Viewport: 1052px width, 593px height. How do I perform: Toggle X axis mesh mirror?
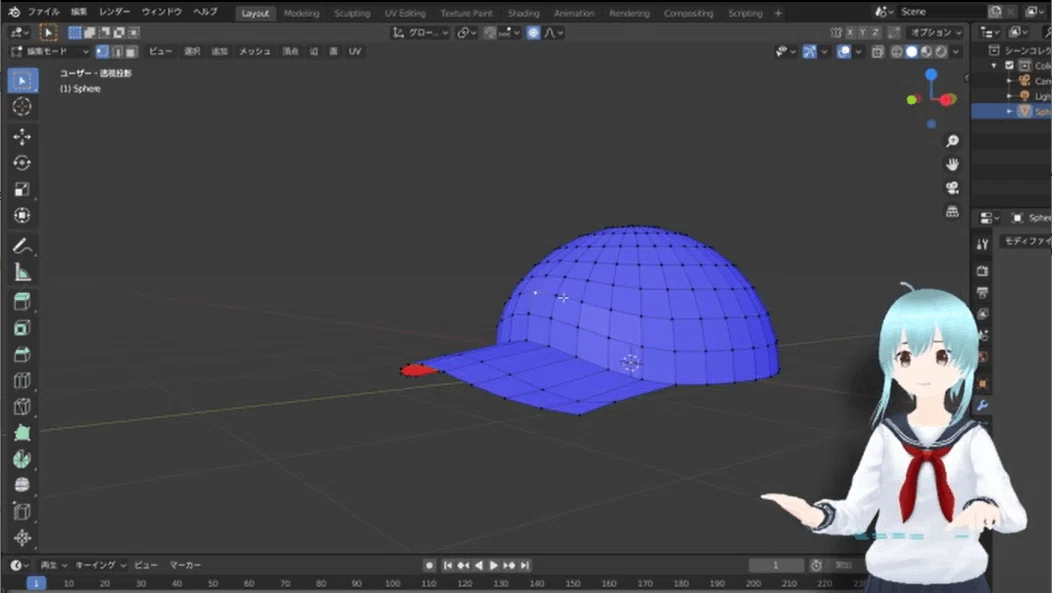849,32
